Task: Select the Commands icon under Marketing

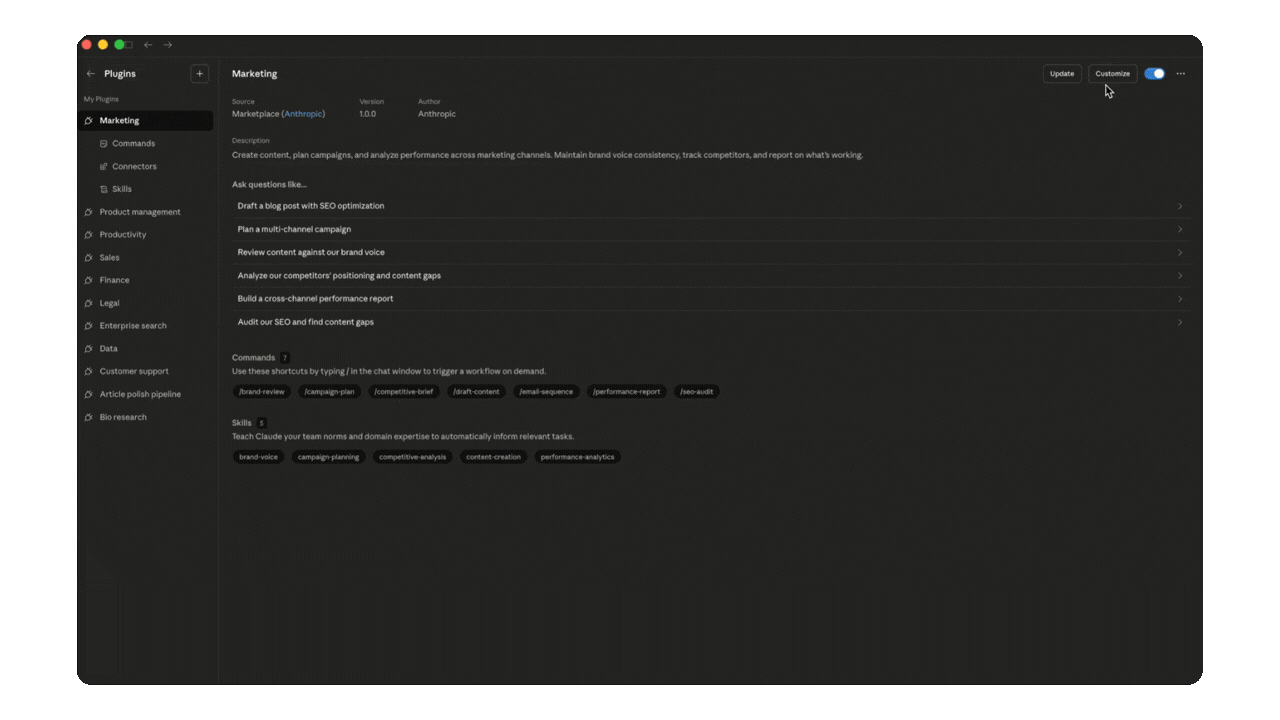Action: (x=104, y=143)
